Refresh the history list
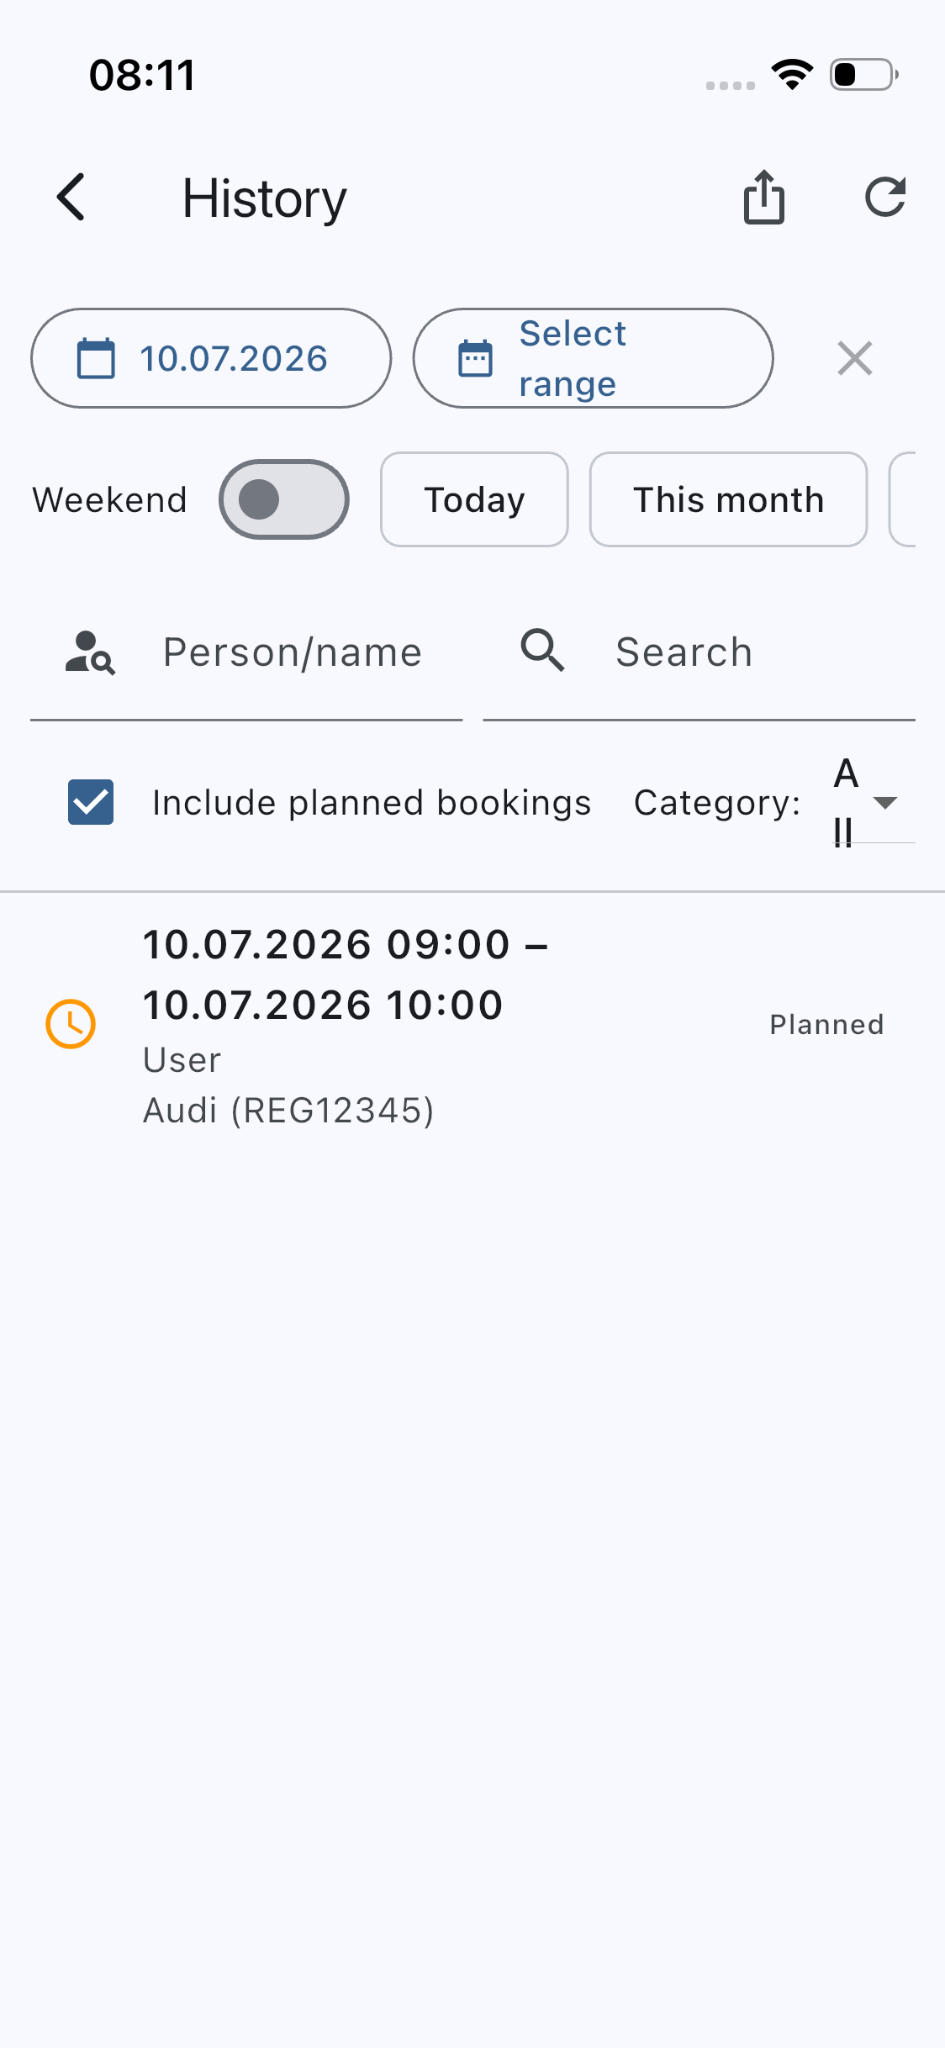The height and width of the screenshot is (2048, 945). [x=885, y=197]
